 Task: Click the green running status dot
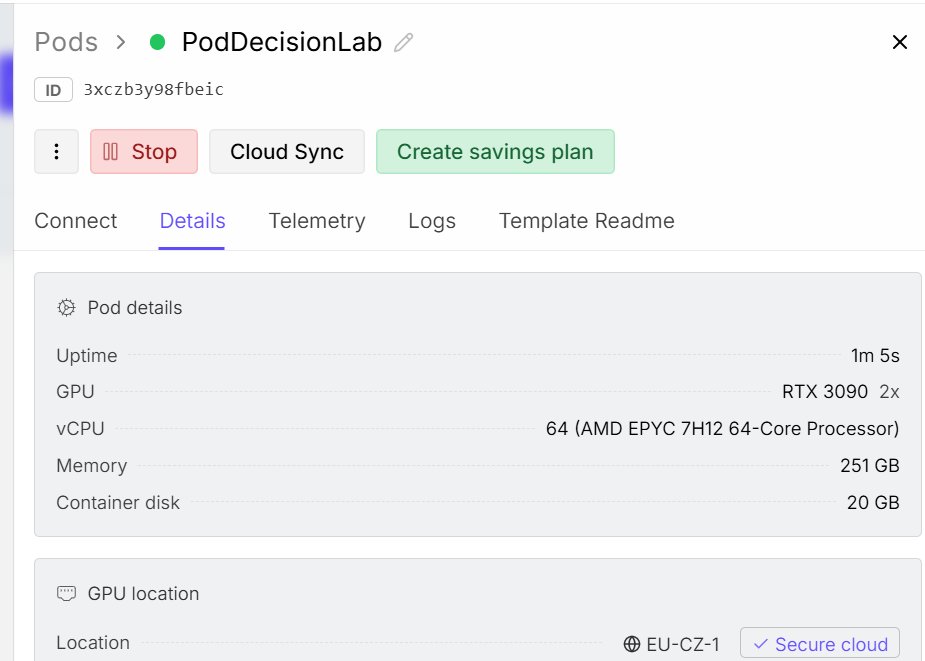click(x=158, y=42)
